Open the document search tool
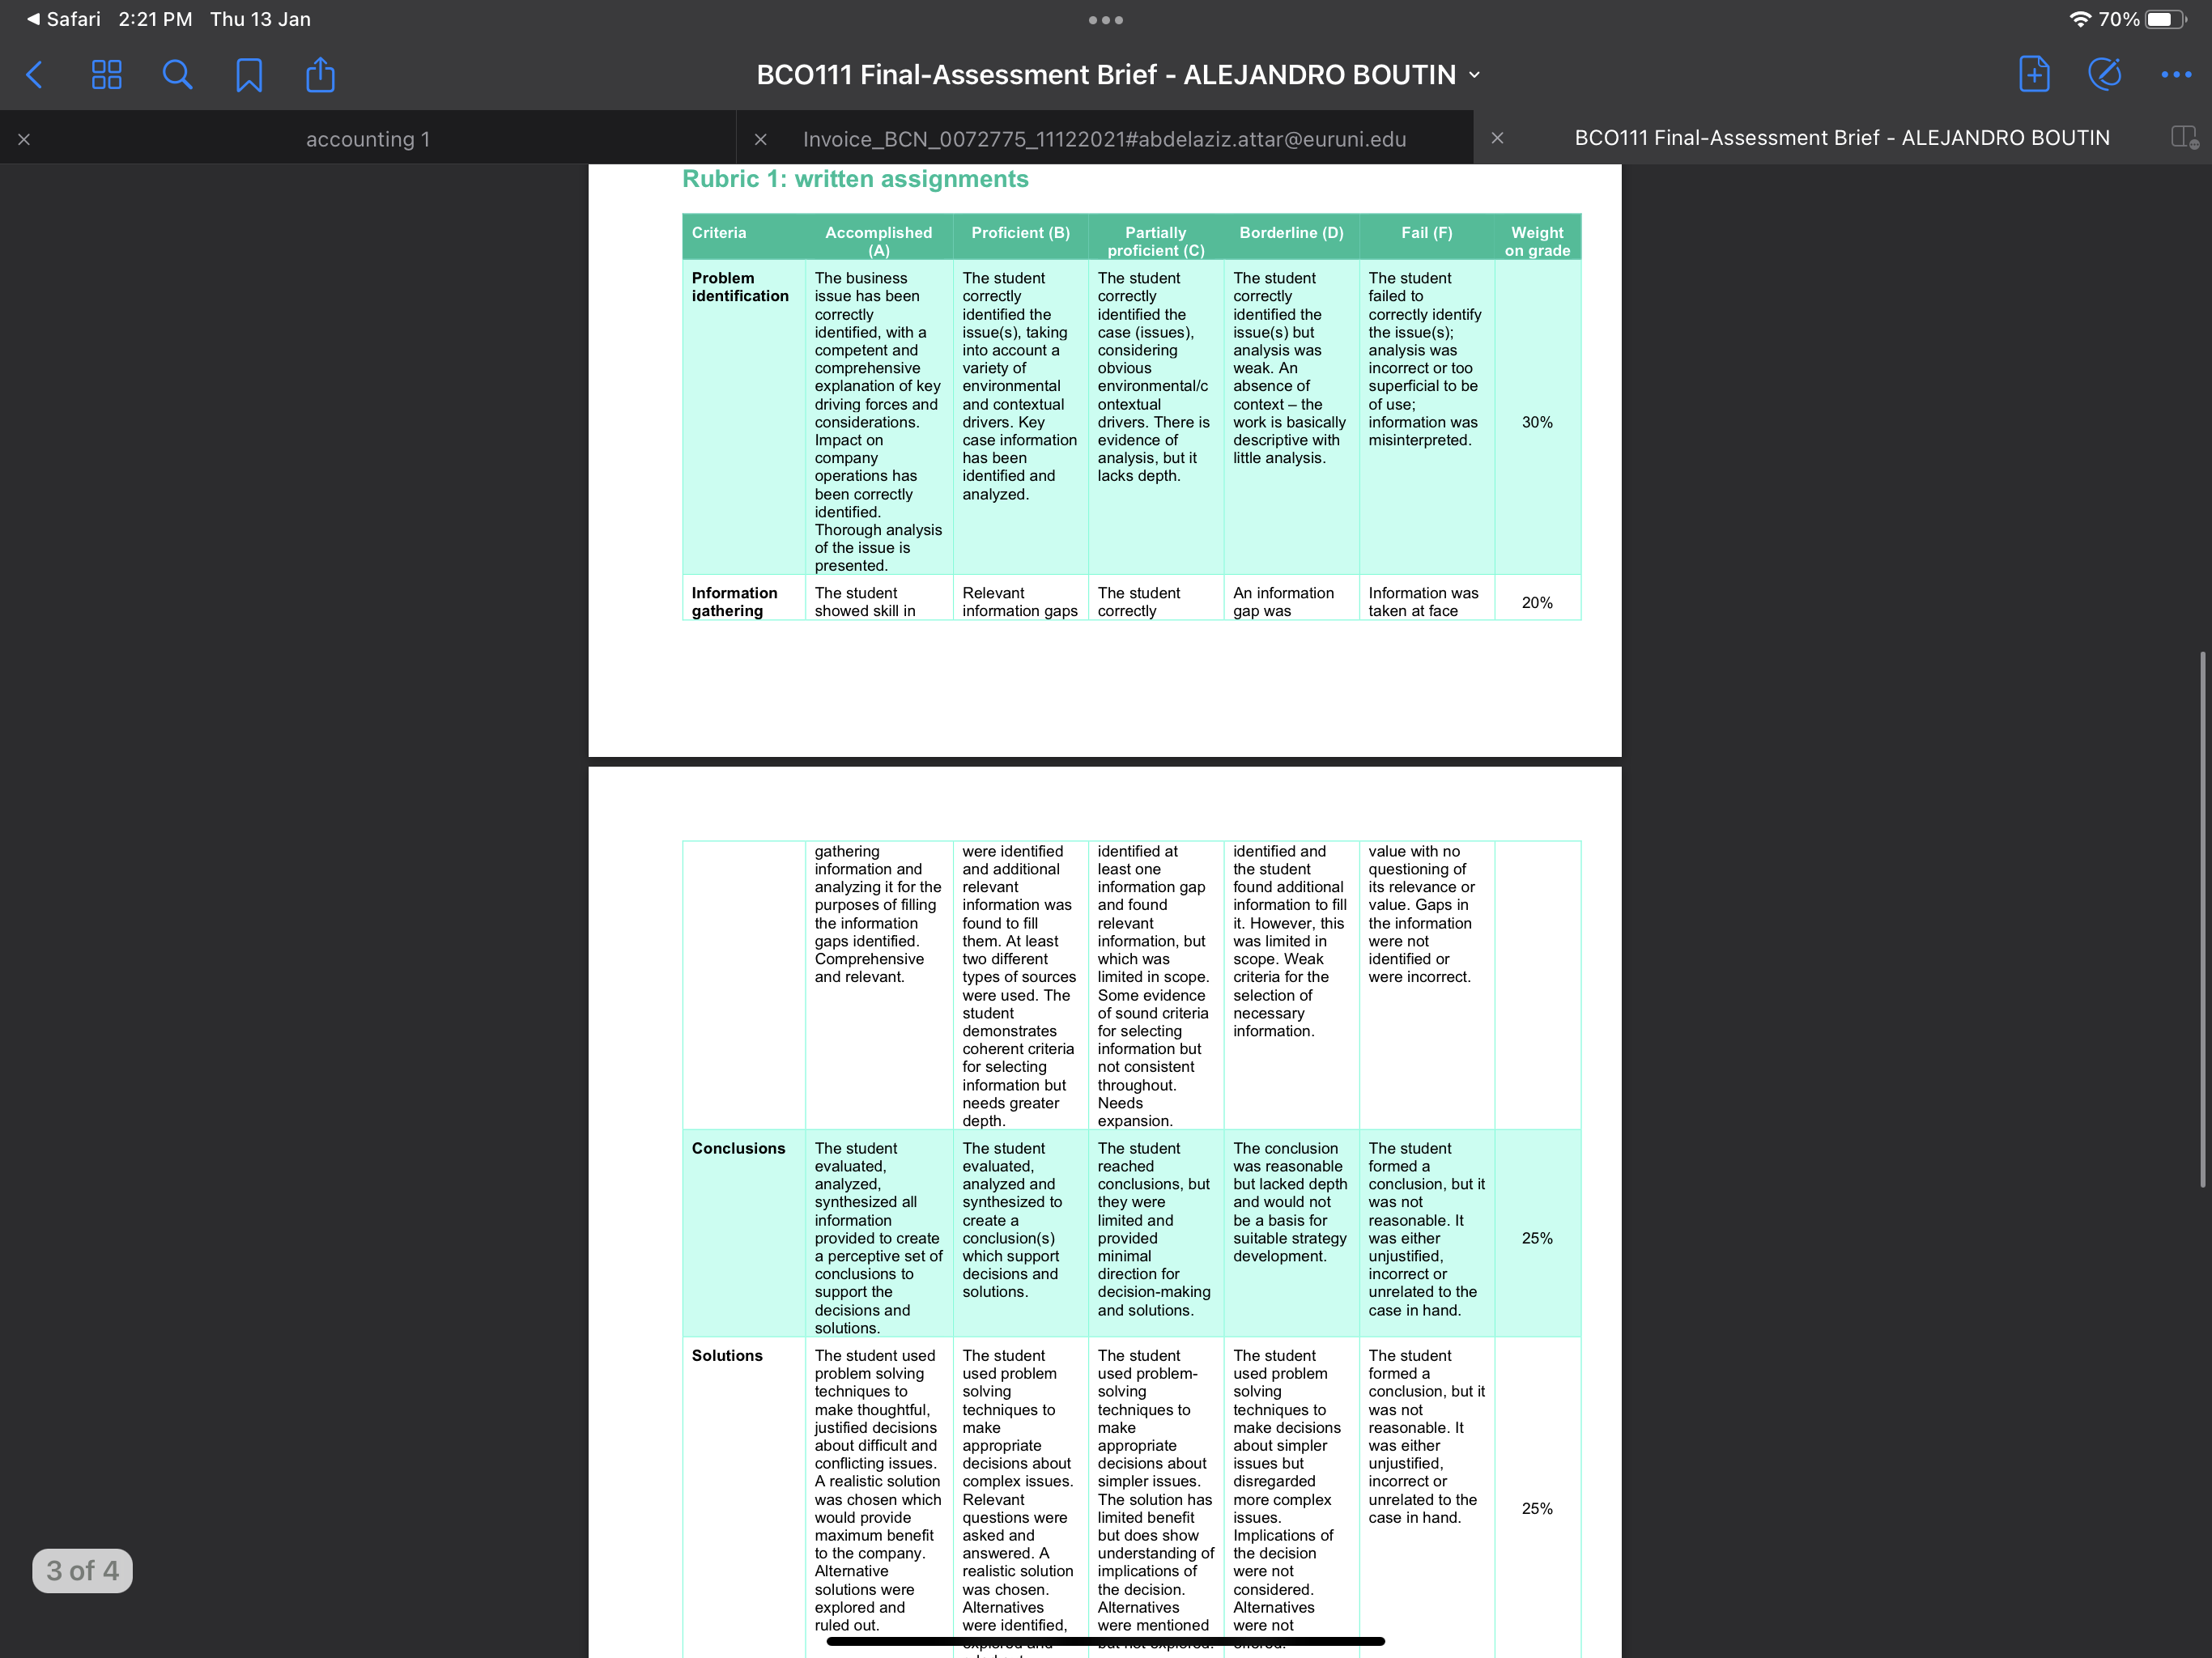Image resolution: width=2212 pixels, height=1658 pixels. click(177, 75)
